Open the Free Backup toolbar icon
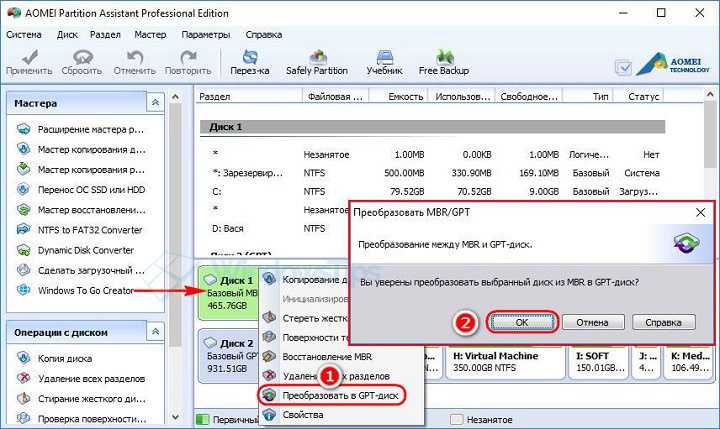The height and width of the screenshot is (429, 720). [x=444, y=62]
